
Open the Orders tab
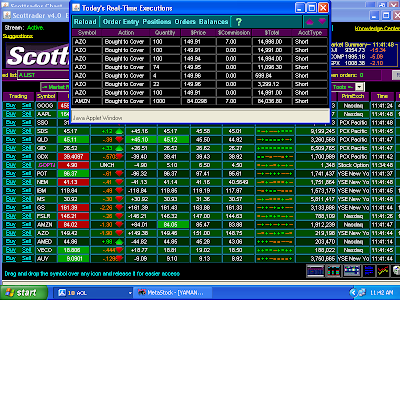pyautogui.click(x=185, y=22)
